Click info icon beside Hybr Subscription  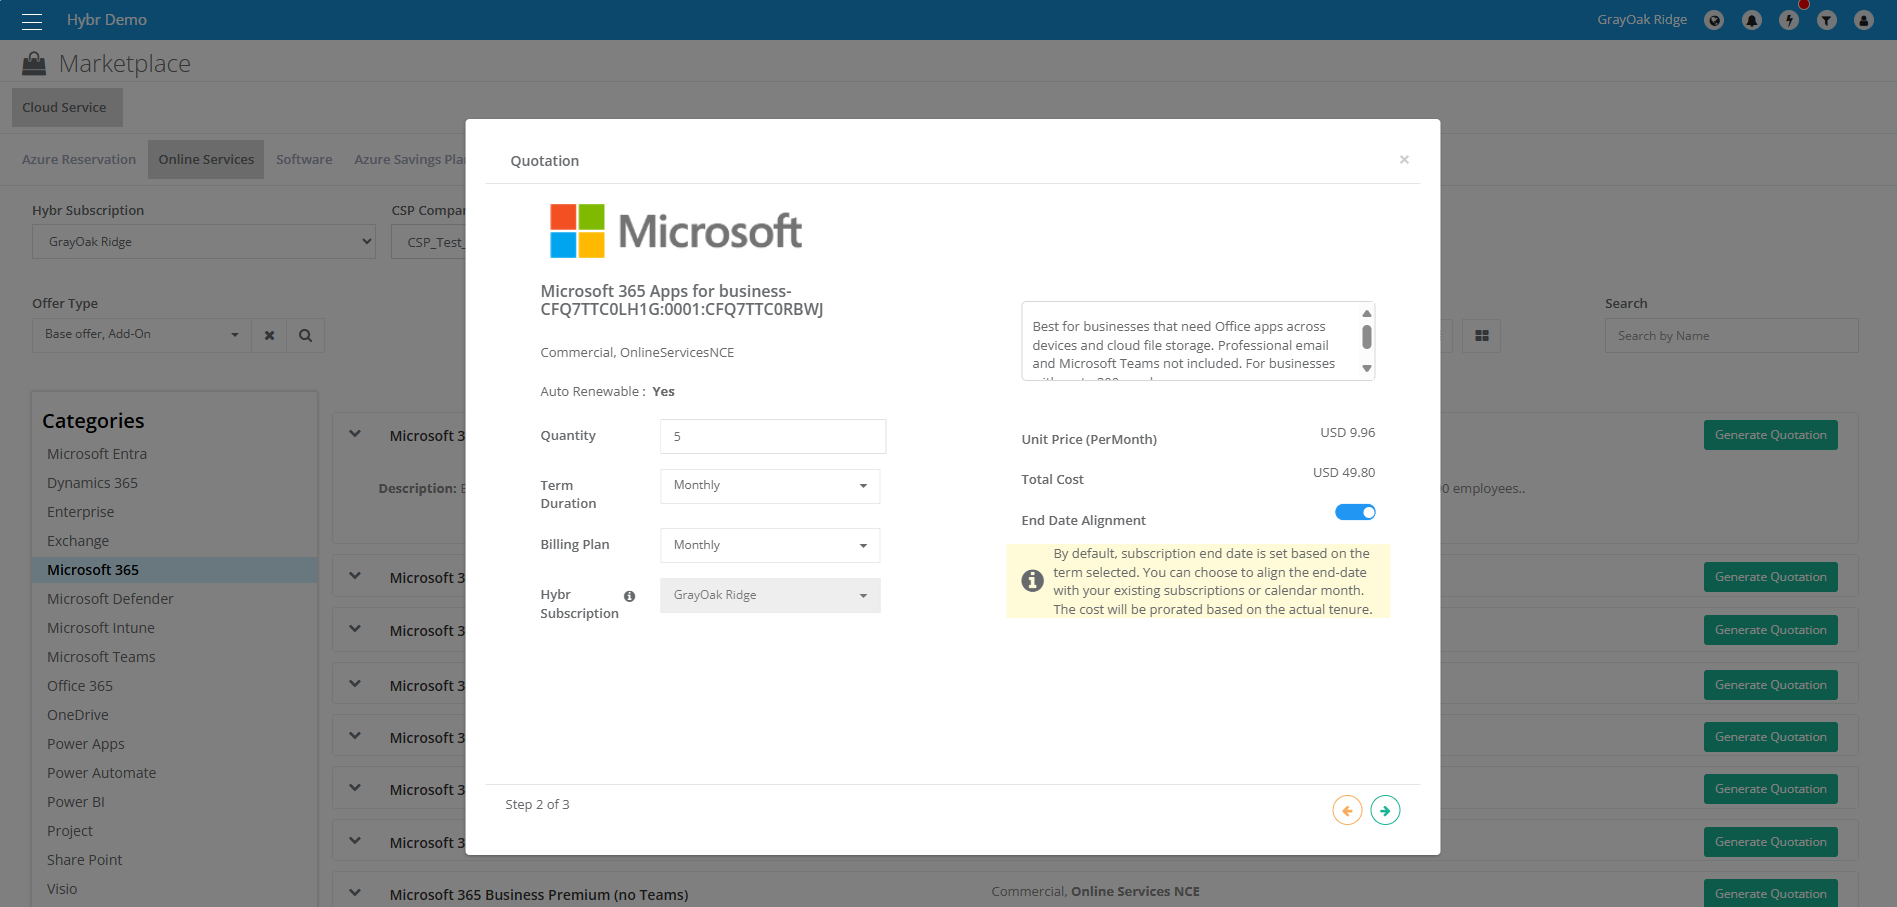point(629,596)
